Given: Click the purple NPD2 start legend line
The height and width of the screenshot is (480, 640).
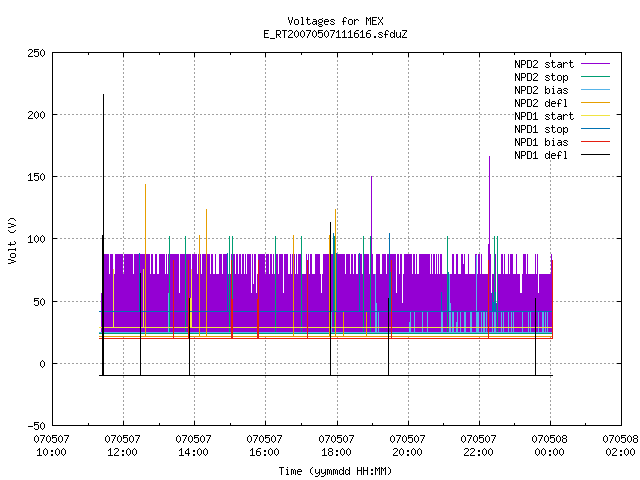Looking at the screenshot, I should pyautogui.click(x=596, y=64).
